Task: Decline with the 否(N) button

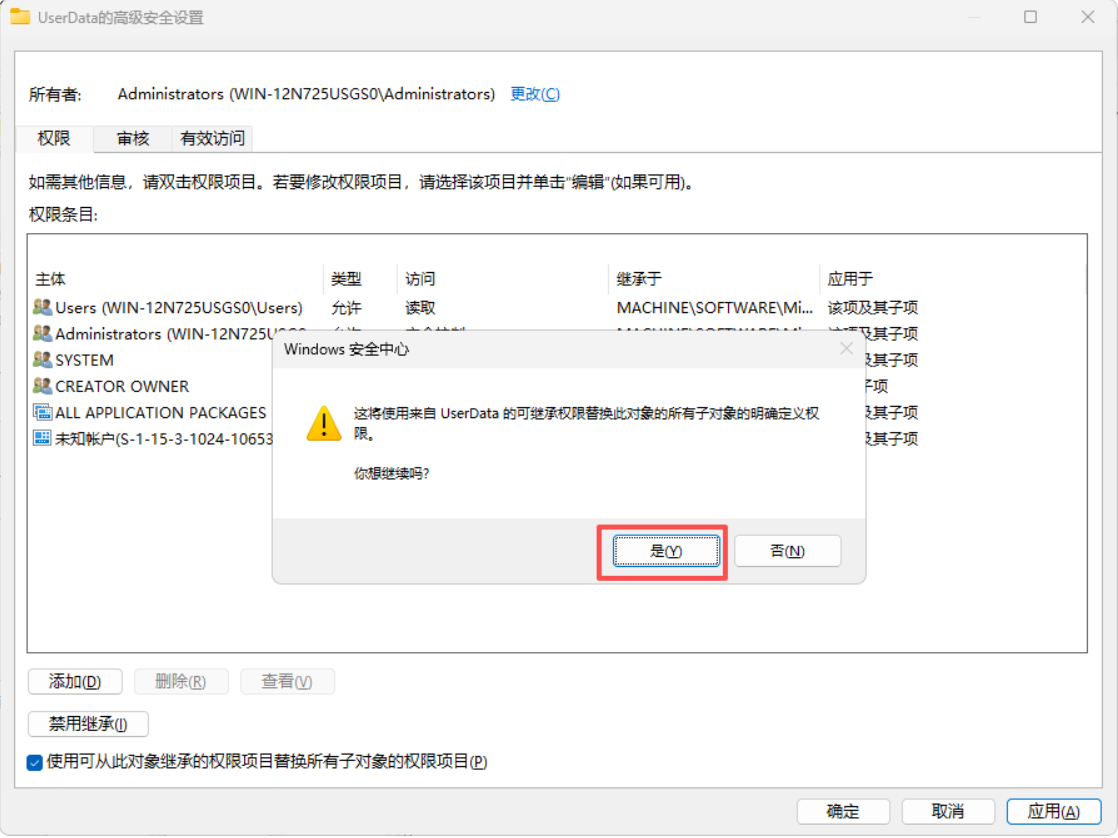Action: point(787,551)
